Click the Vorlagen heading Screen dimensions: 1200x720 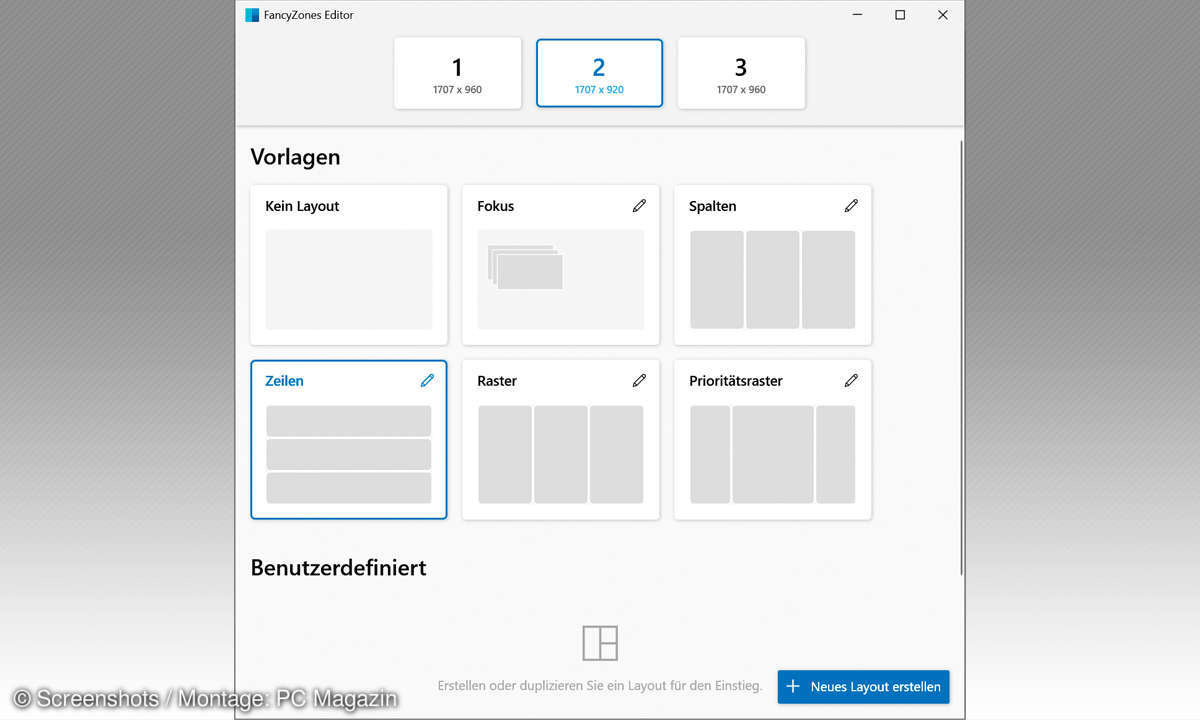click(295, 157)
